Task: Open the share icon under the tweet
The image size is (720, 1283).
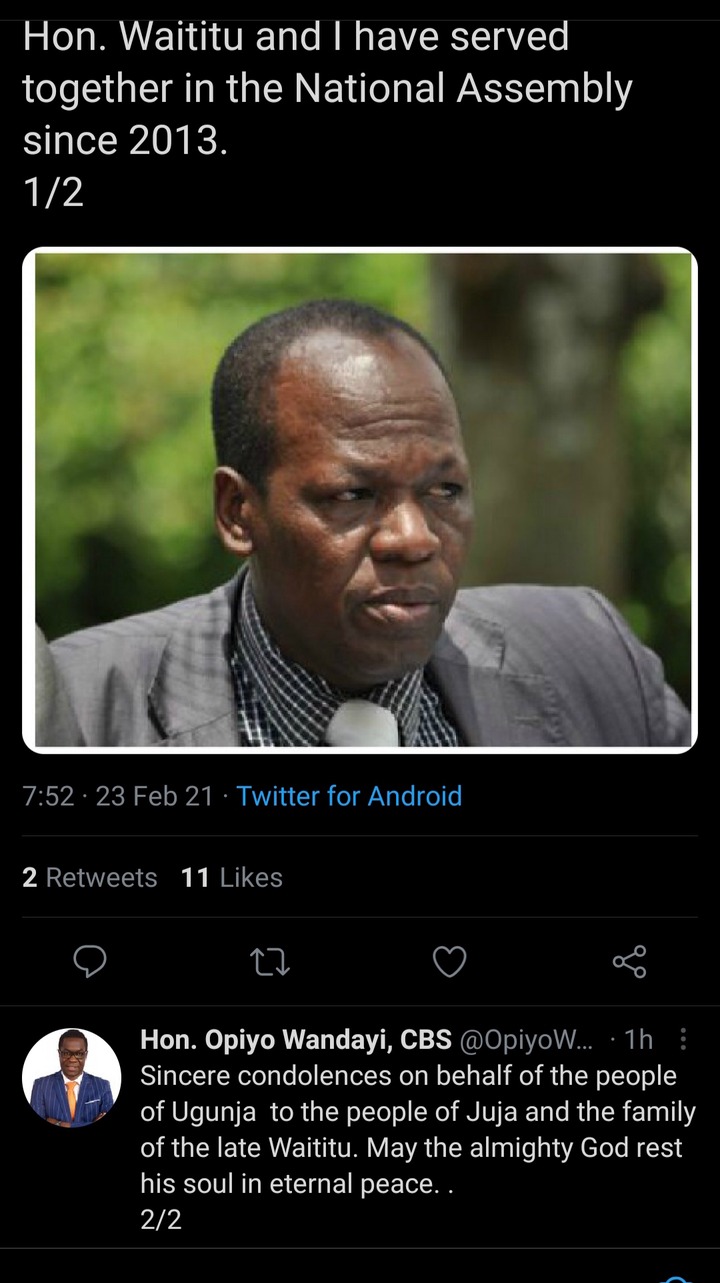Action: click(x=629, y=962)
